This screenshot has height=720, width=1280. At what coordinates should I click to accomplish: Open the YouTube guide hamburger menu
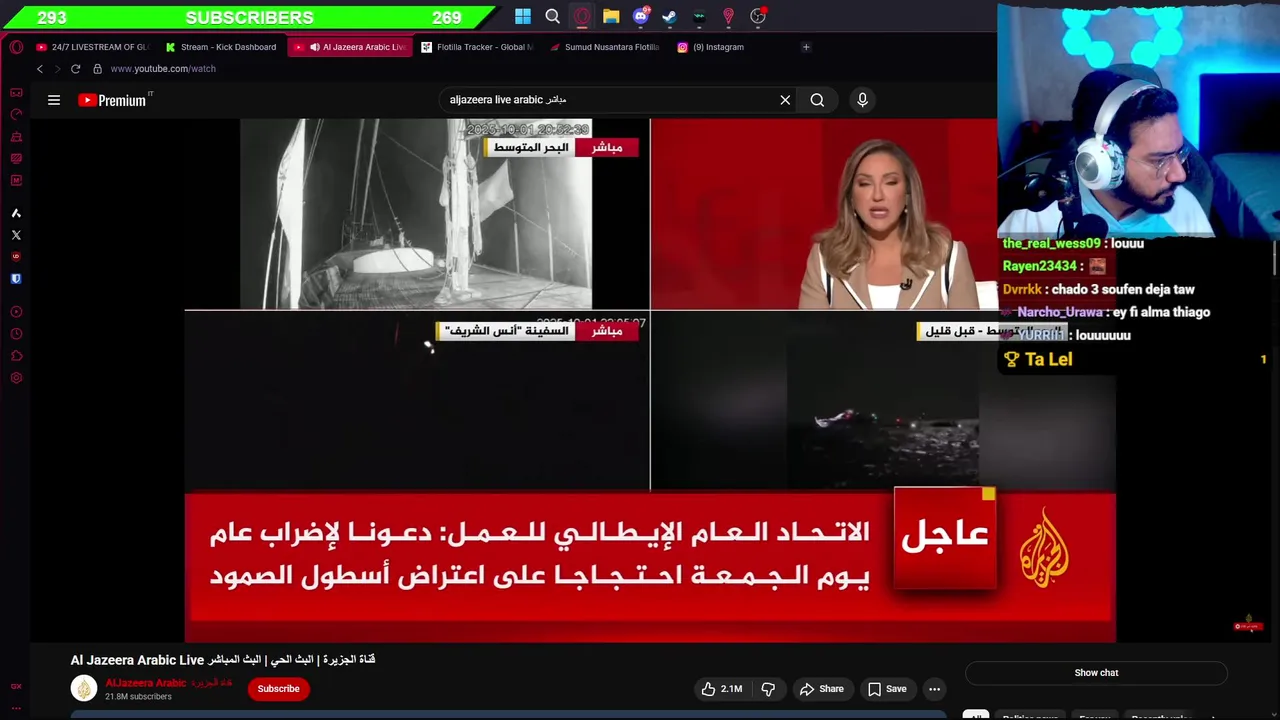coord(54,100)
